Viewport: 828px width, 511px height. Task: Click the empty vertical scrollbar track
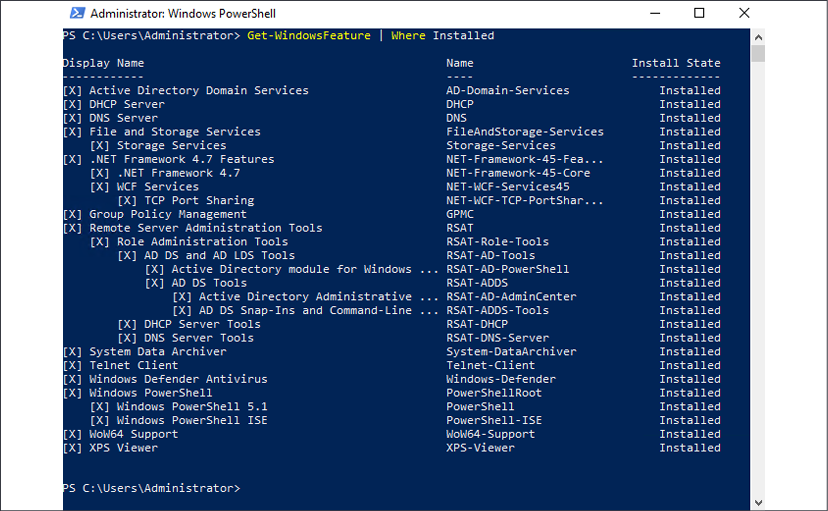point(758,279)
